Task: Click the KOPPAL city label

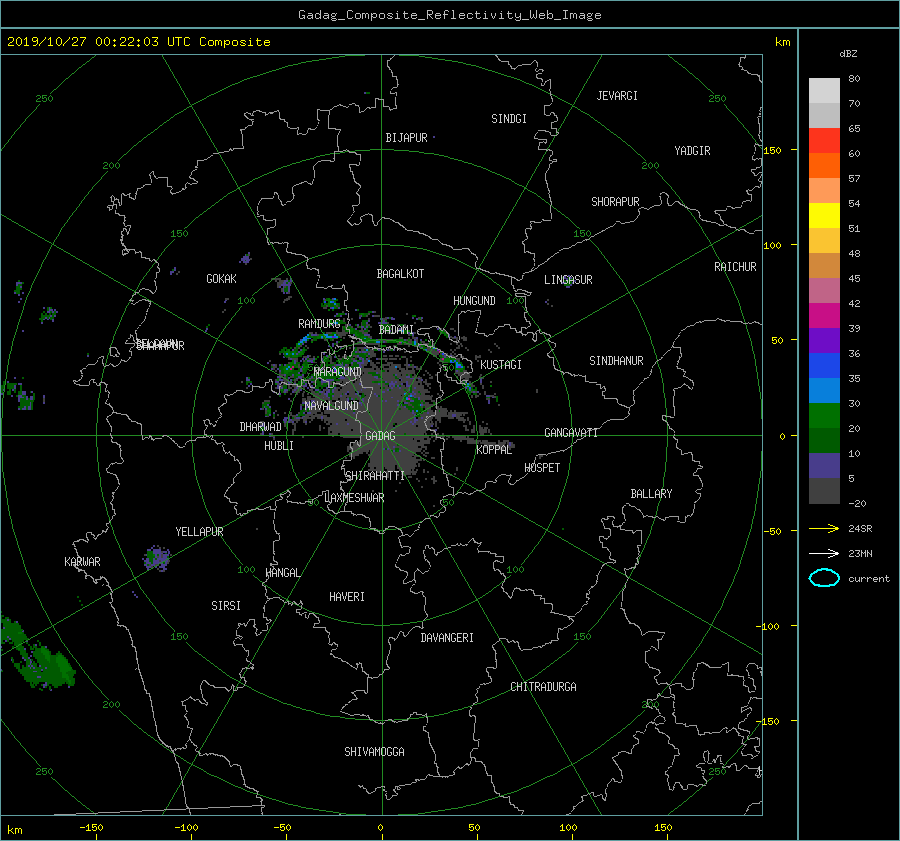Action: click(x=494, y=449)
